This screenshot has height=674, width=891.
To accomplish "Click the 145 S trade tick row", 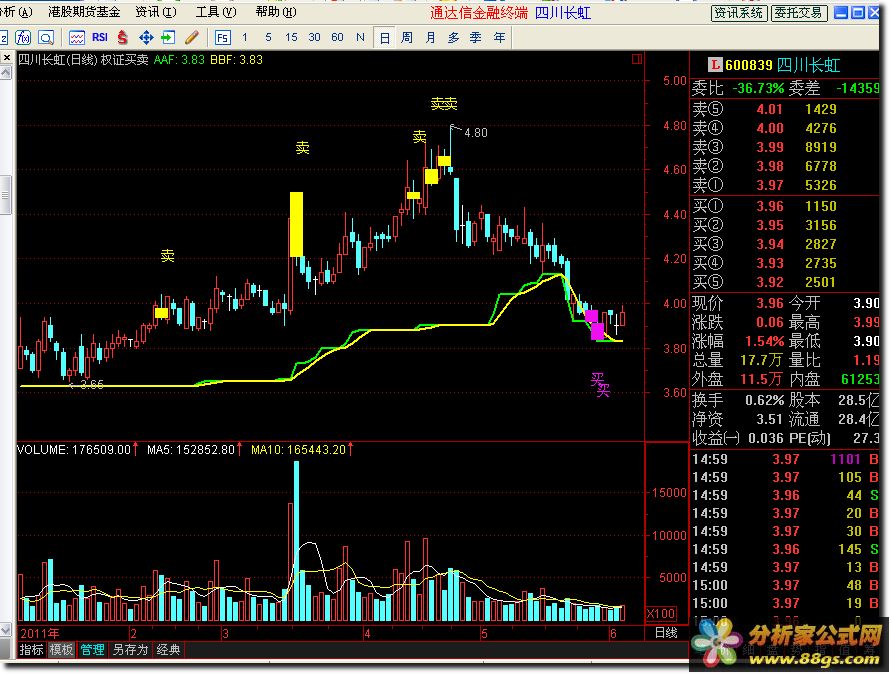I will tap(785, 550).
